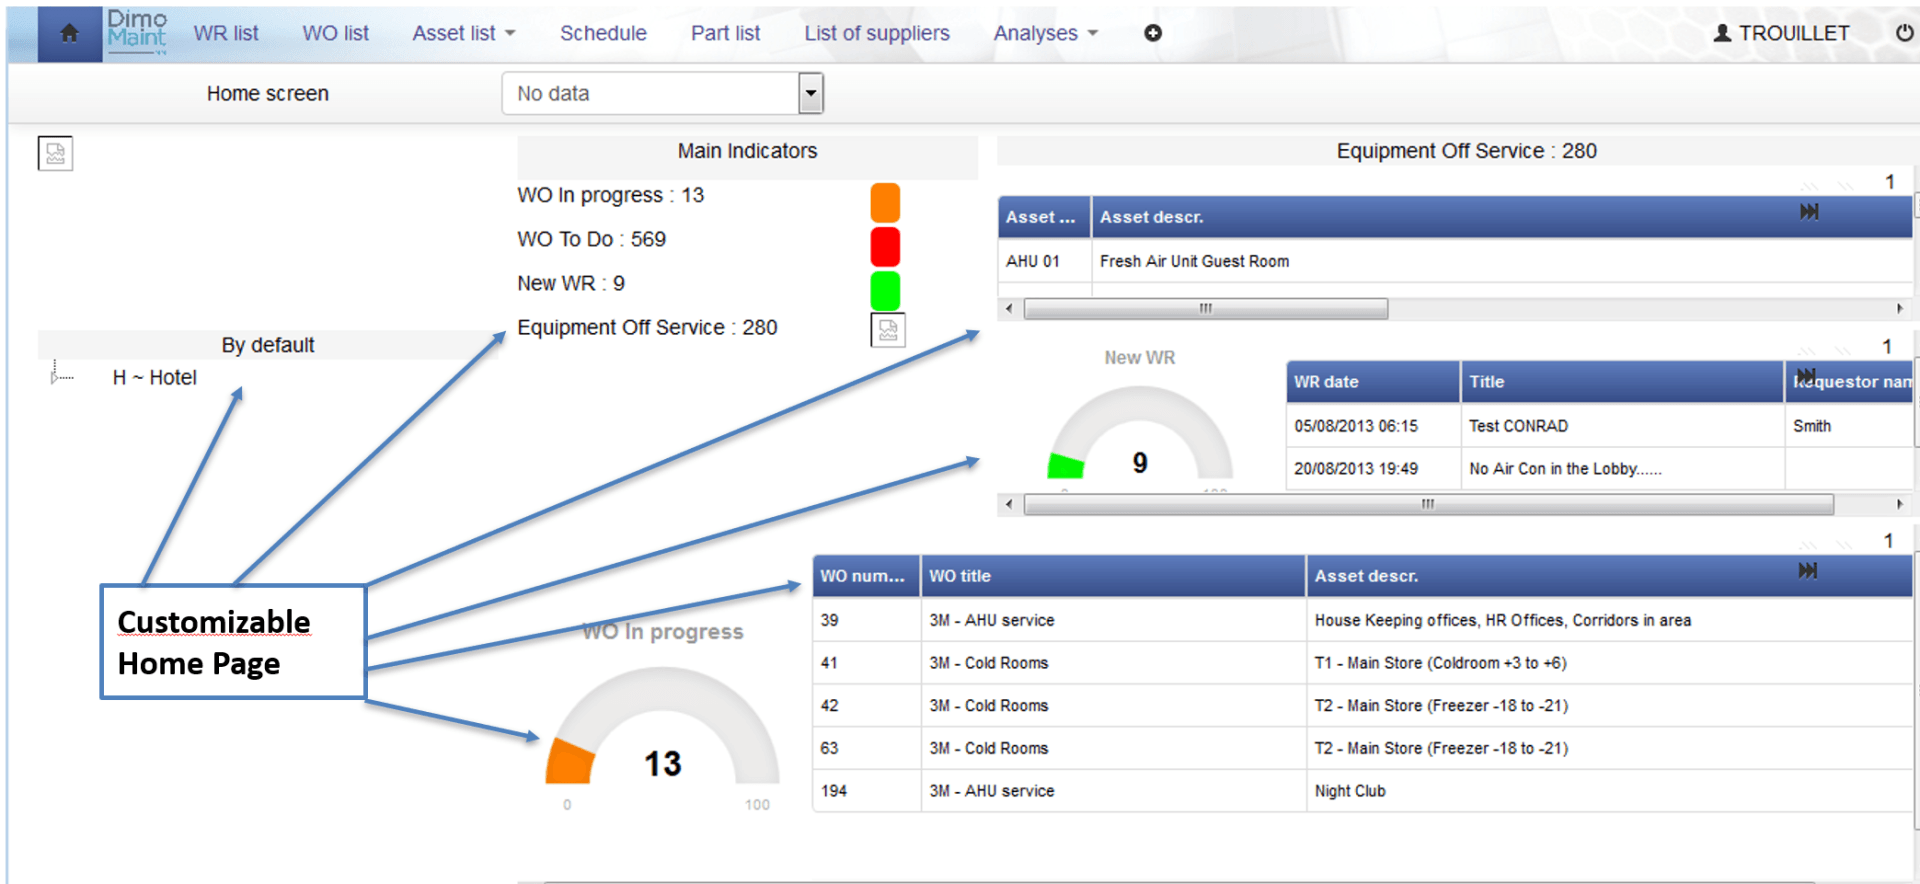
Task: Click the TROUILLET user name
Action: click(1794, 33)
